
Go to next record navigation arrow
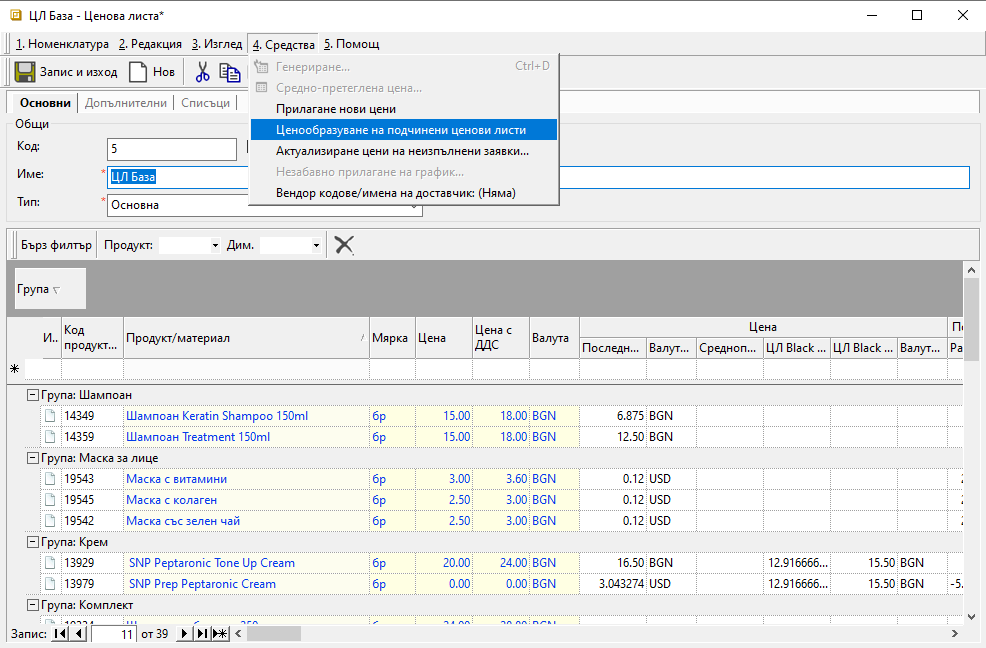pos(184,633)
